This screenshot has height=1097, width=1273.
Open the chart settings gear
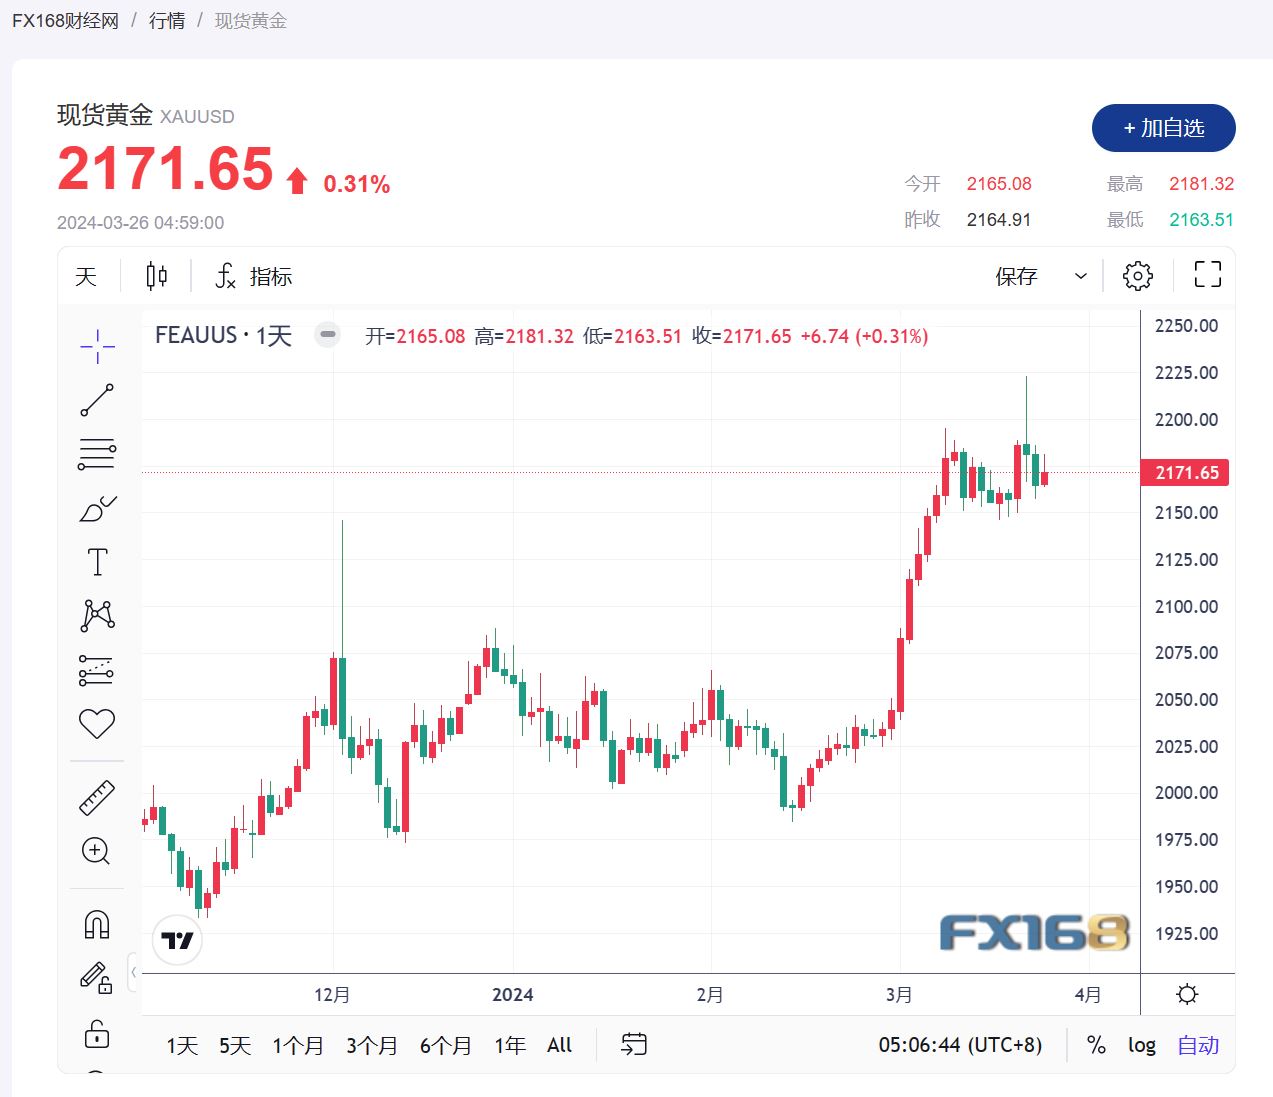pyautogui.click(x=1137, y=275)
